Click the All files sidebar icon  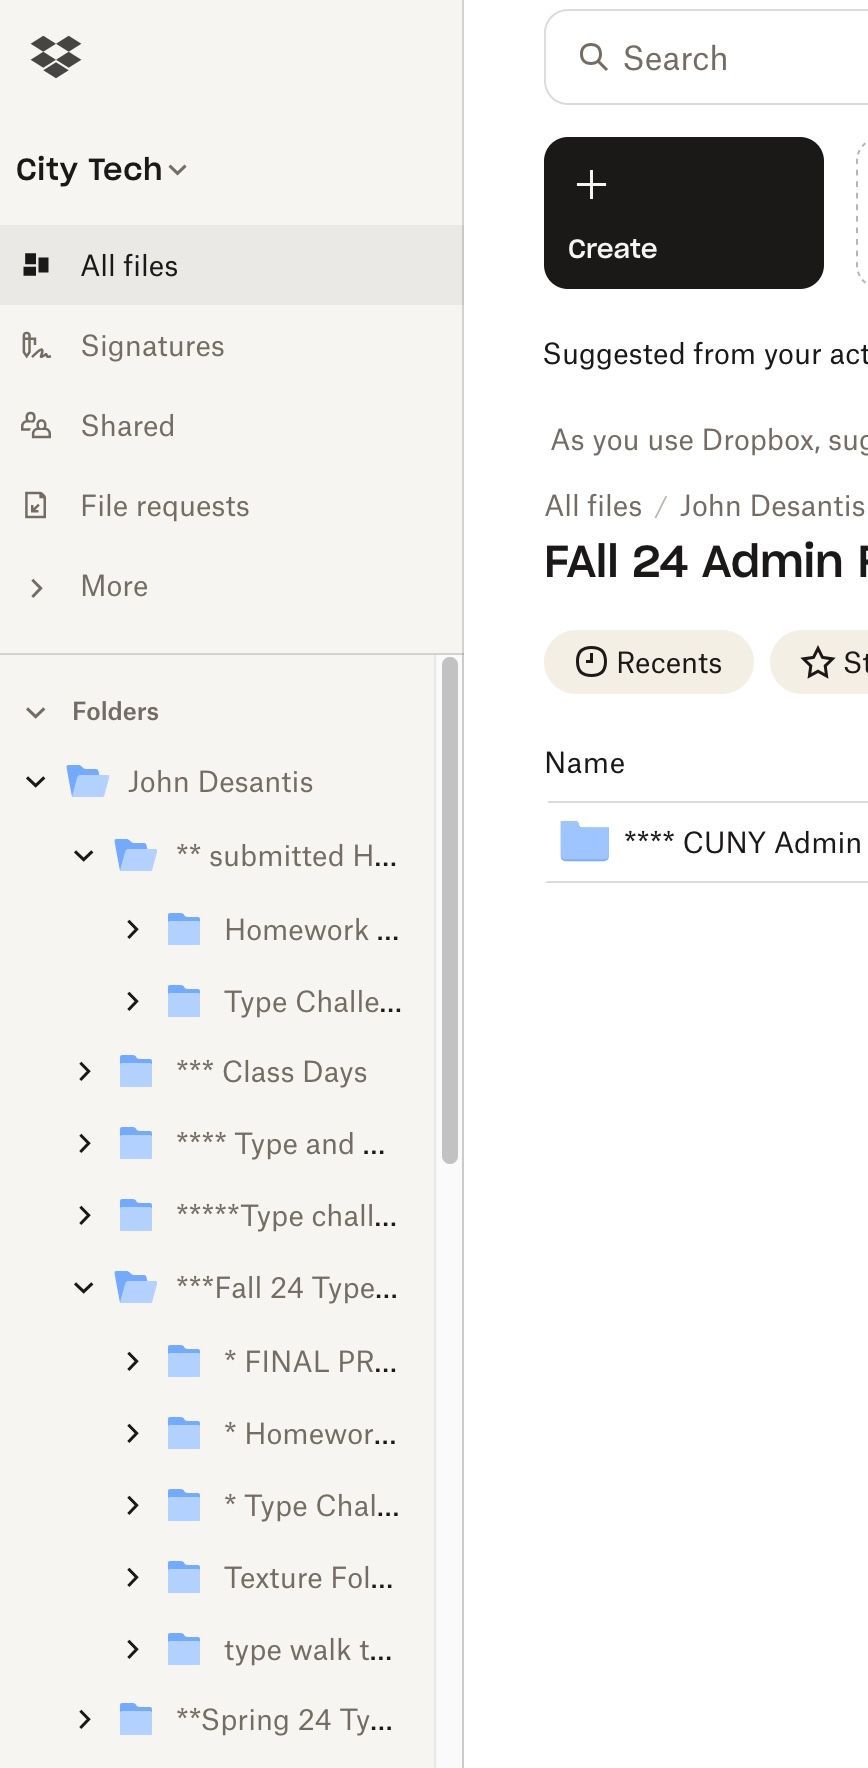click(x=36, y=265)
